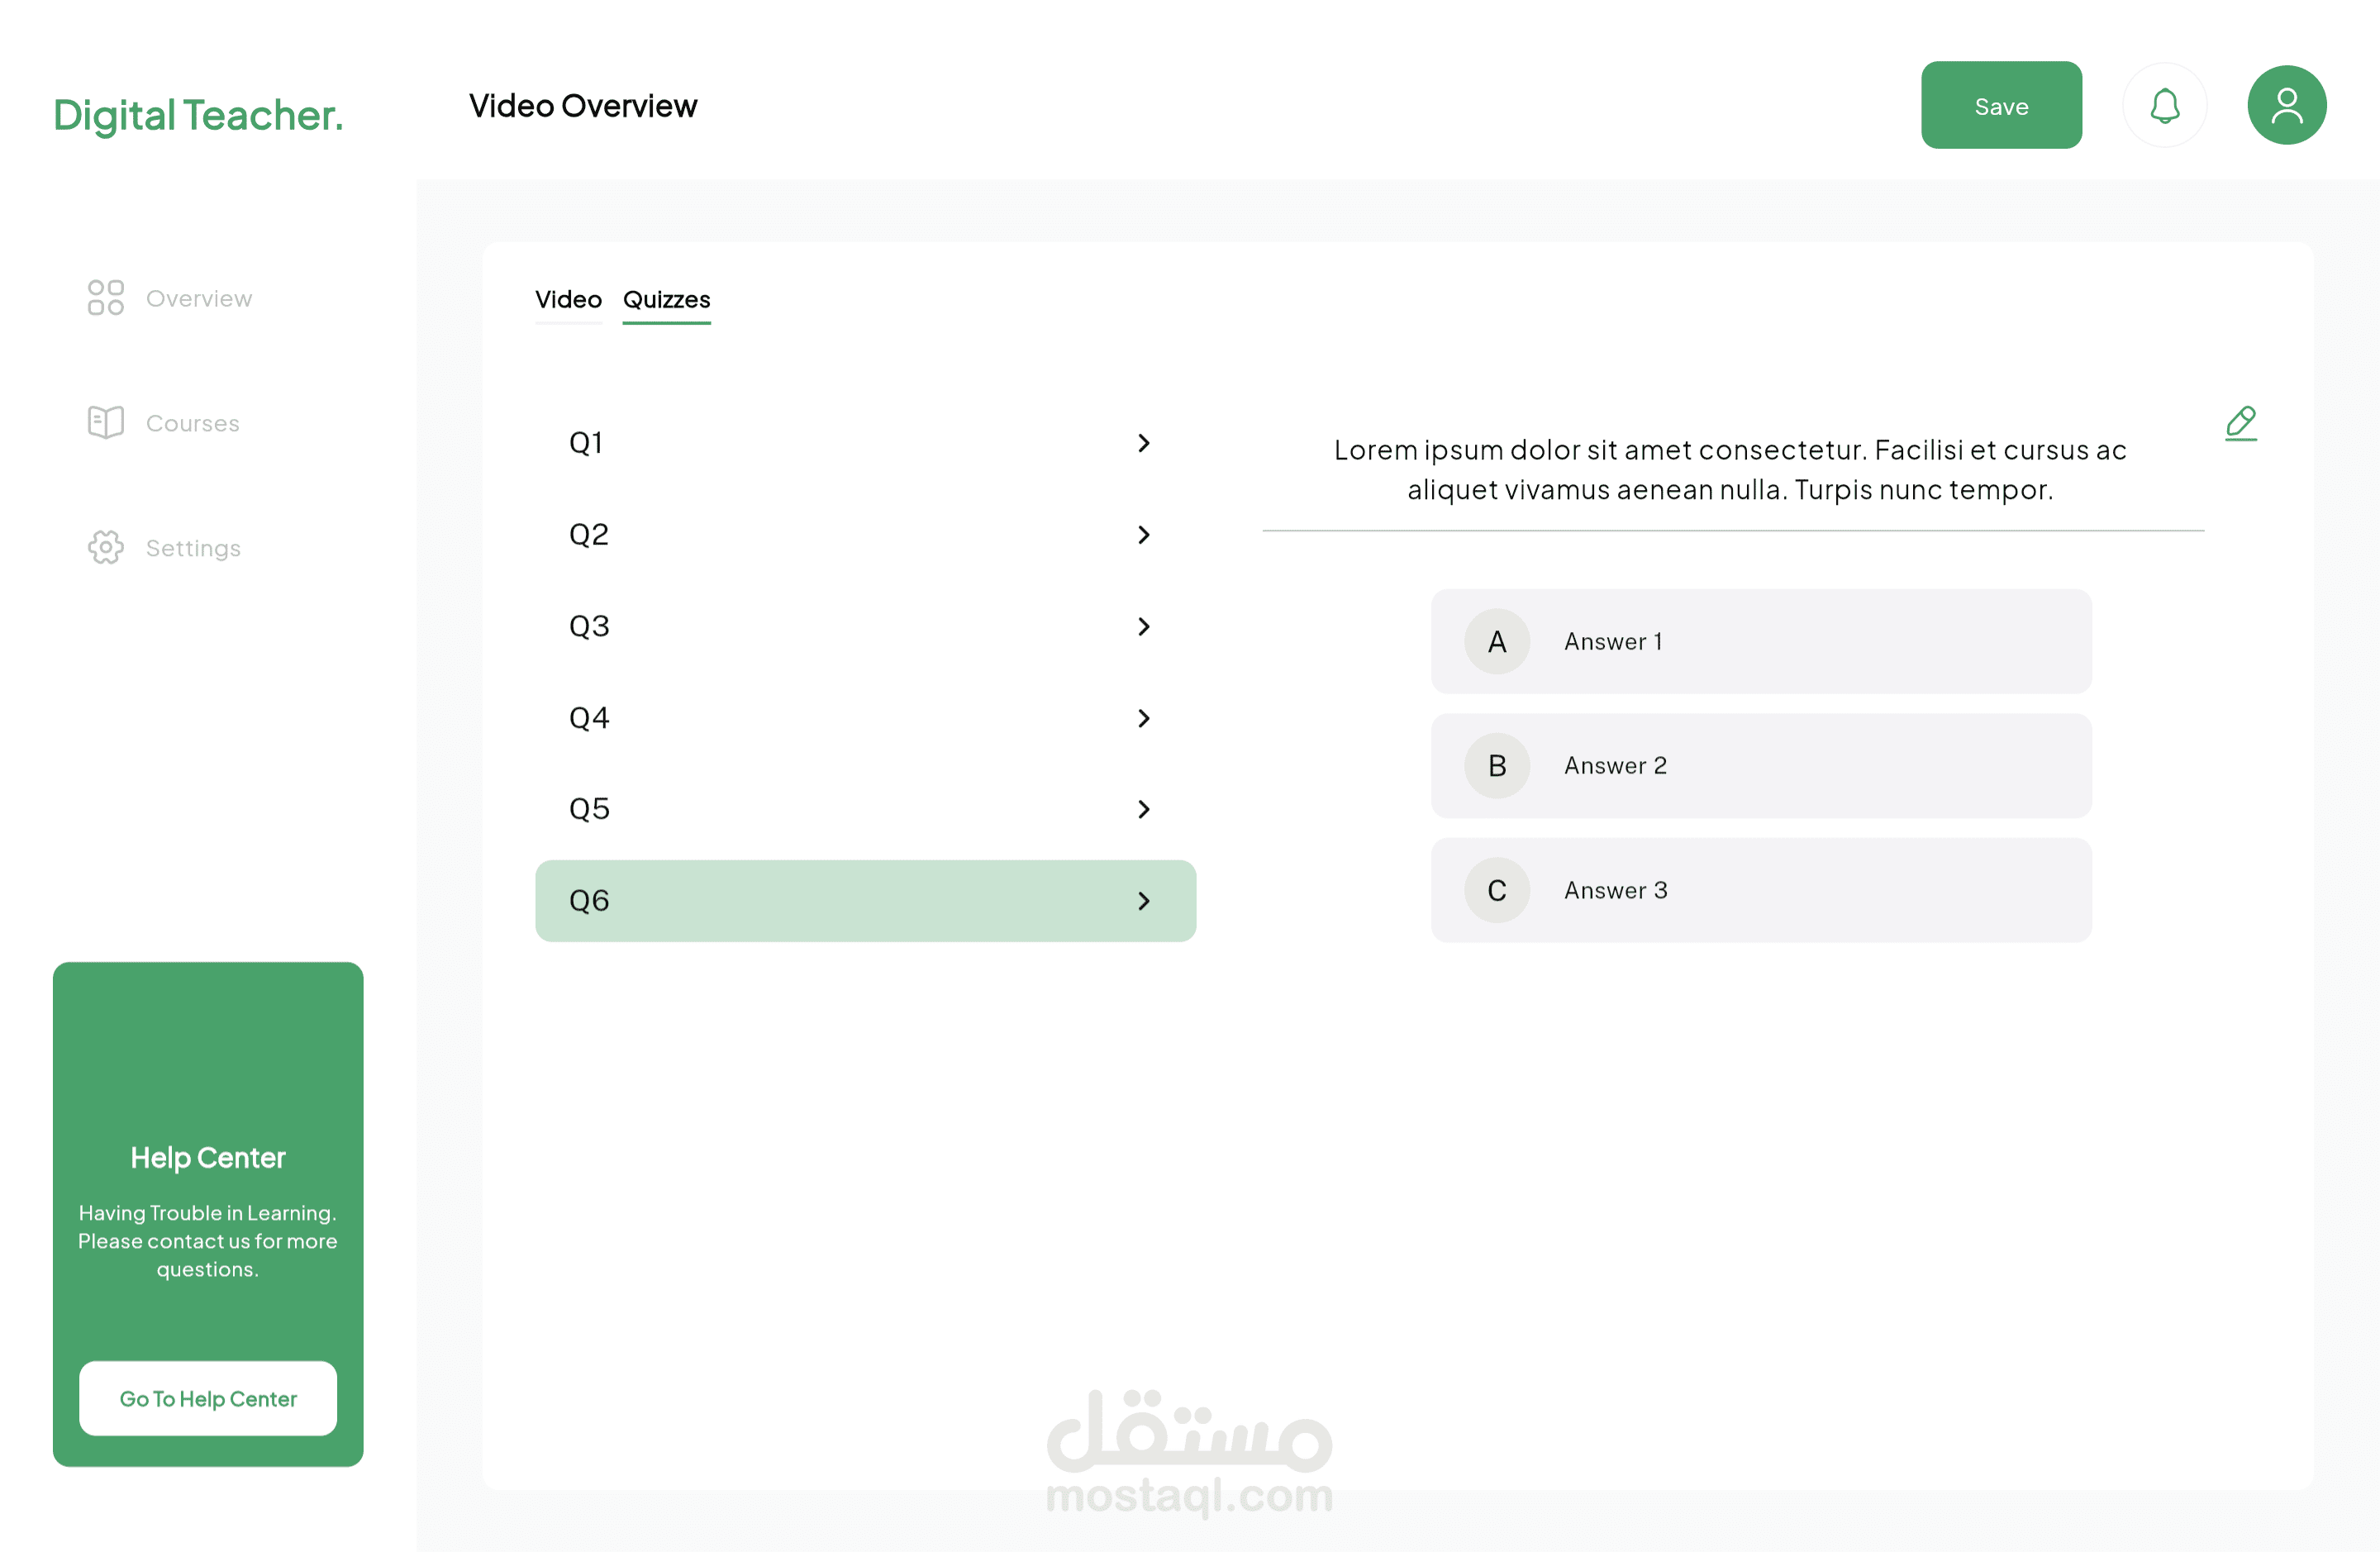
Task: Click the Settings gear icon
Action: [105, 548]
